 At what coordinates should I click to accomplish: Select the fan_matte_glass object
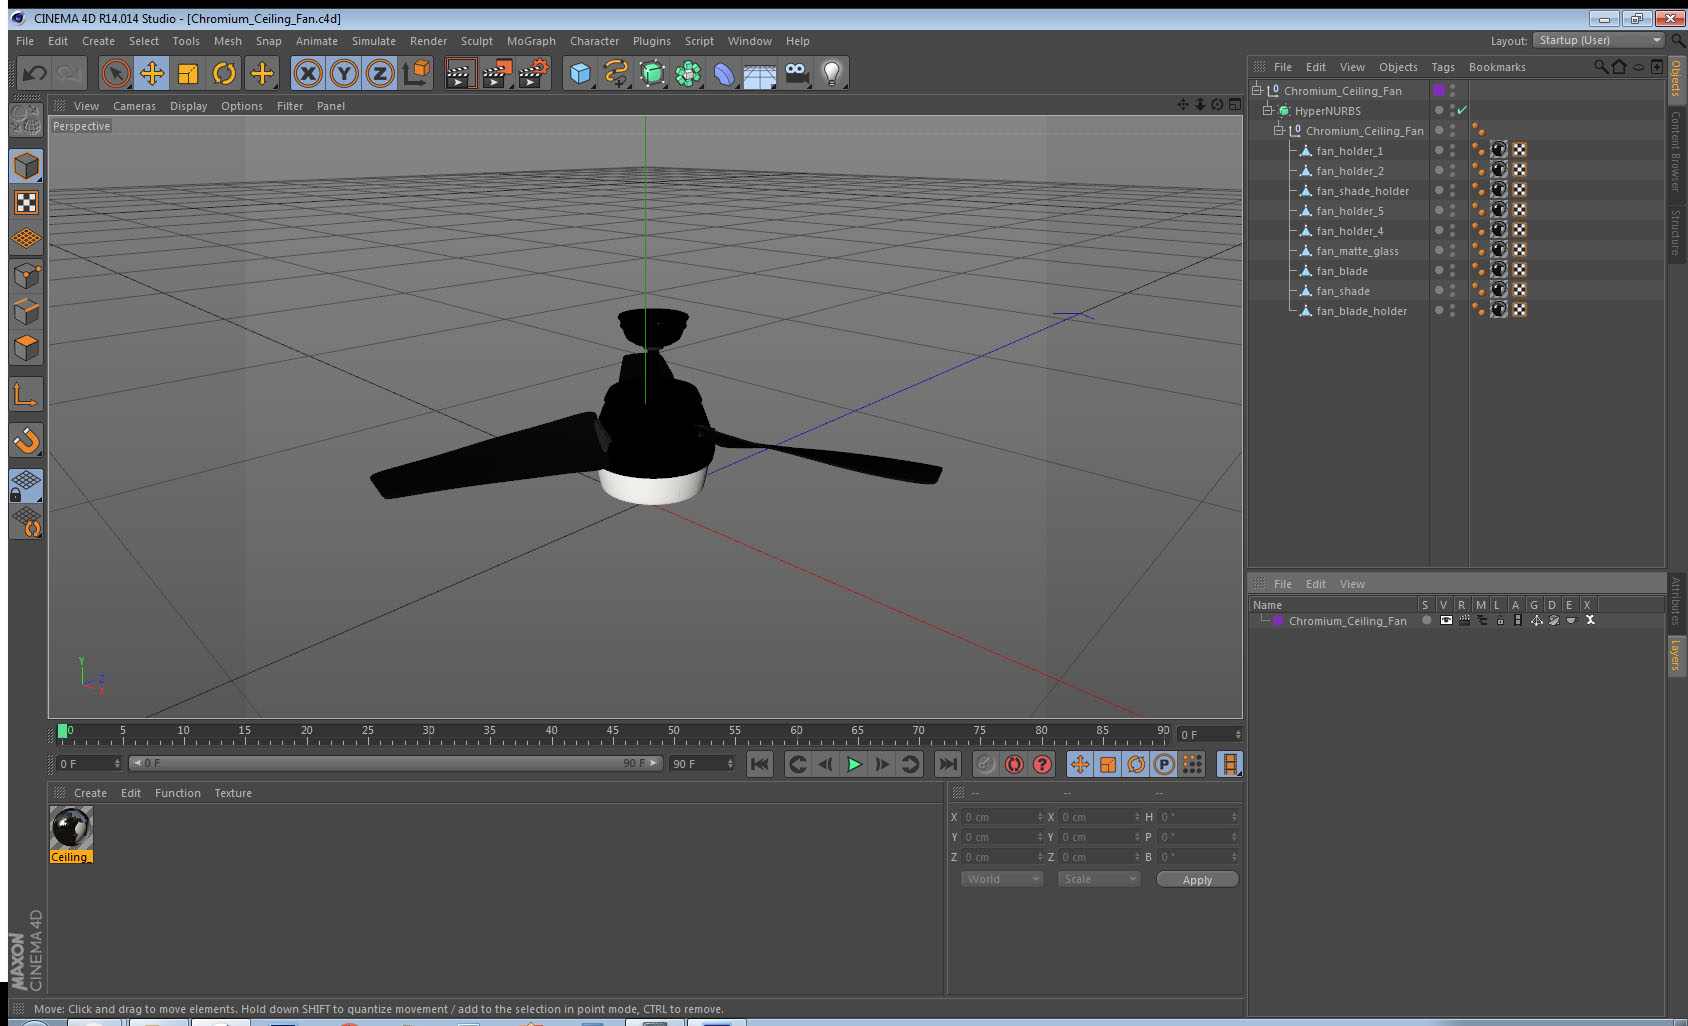click(1357, 251)
